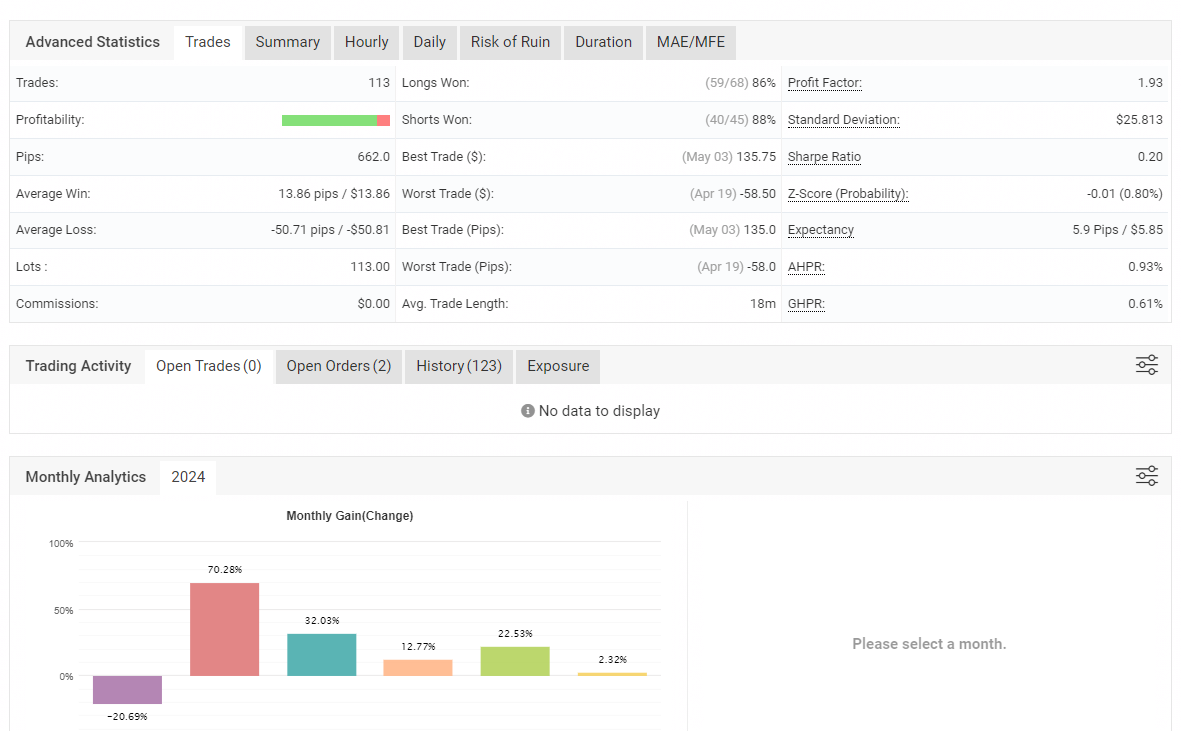The height and width of the screenshot is (731, 1181).
Task: Show the Duration tab
Action: (603, 42)
